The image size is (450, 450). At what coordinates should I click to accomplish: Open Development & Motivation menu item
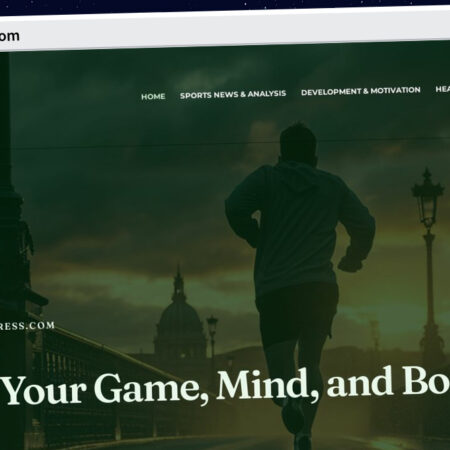coord(361,91)
